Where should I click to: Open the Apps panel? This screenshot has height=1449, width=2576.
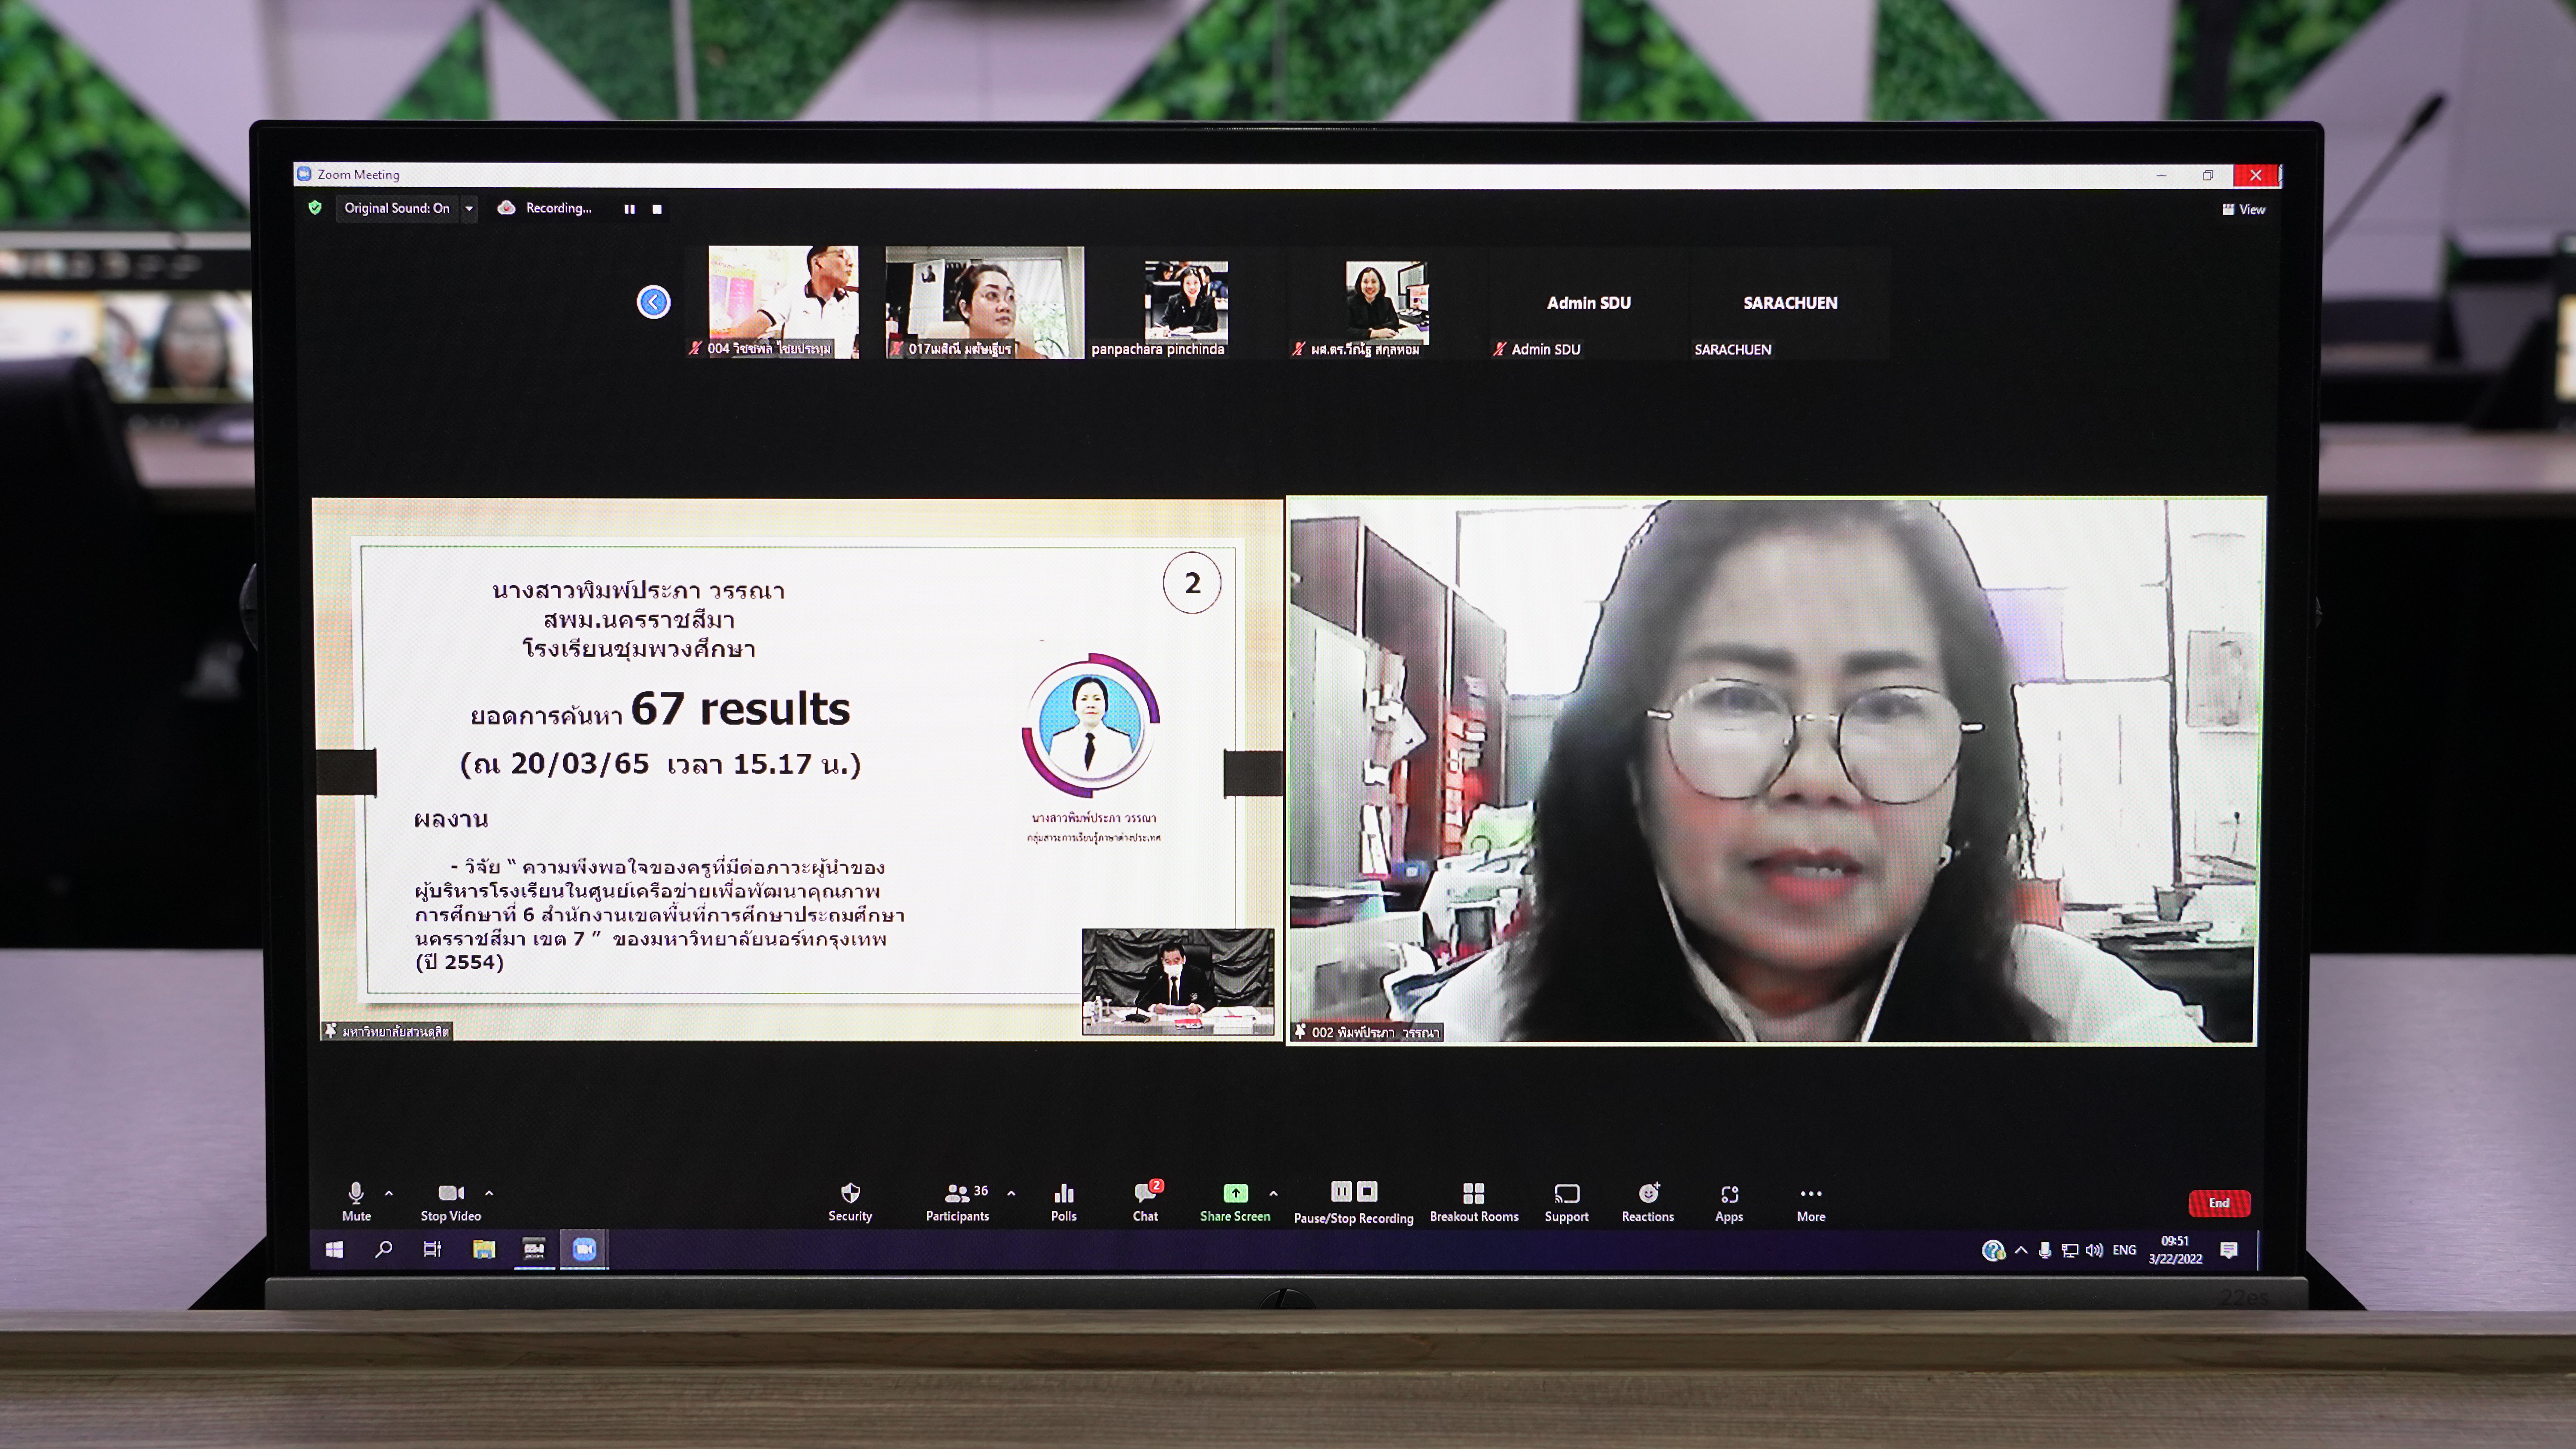1728,1200
